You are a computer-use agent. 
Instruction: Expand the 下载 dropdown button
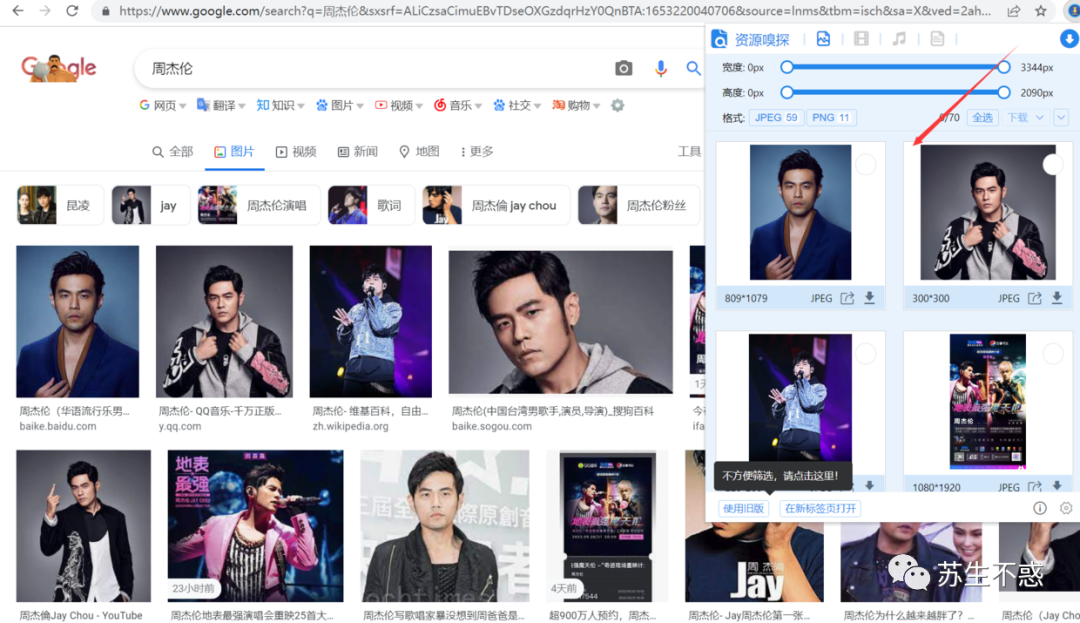pos(1026,118)
